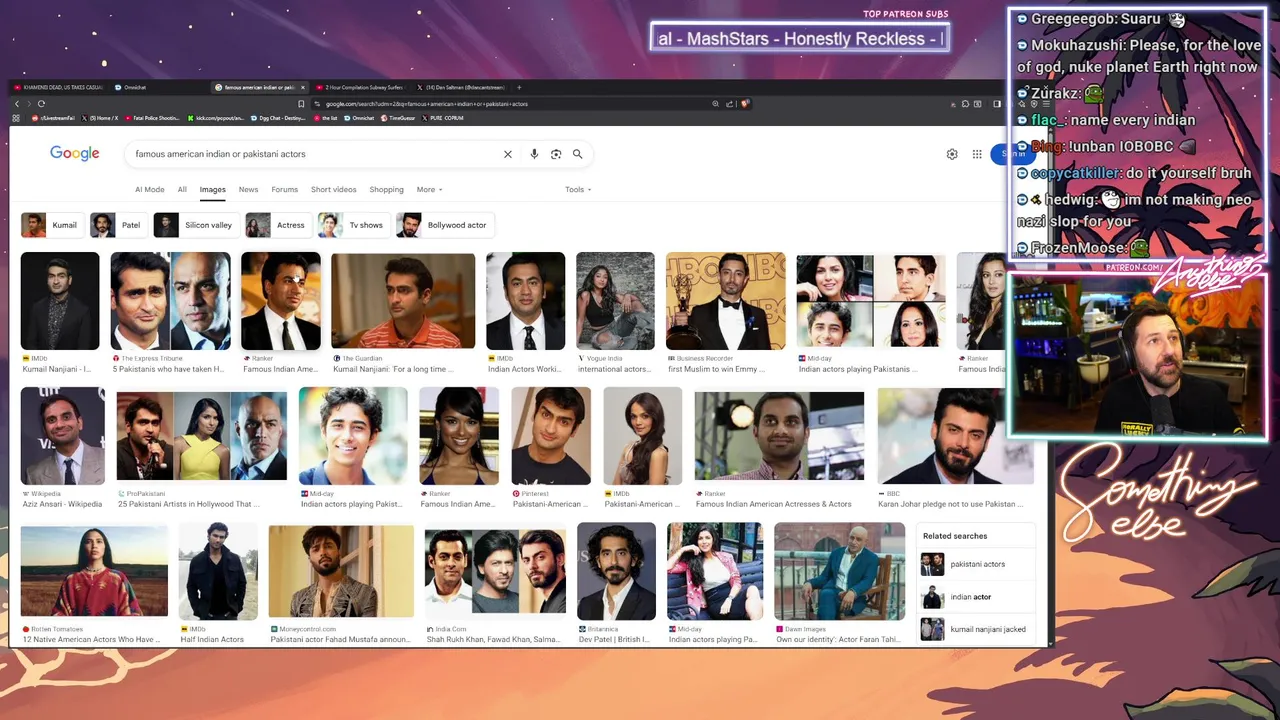Open the Livestreamfail bookmark
This screenshot has width=1280, height=720.
click(54, 118)
